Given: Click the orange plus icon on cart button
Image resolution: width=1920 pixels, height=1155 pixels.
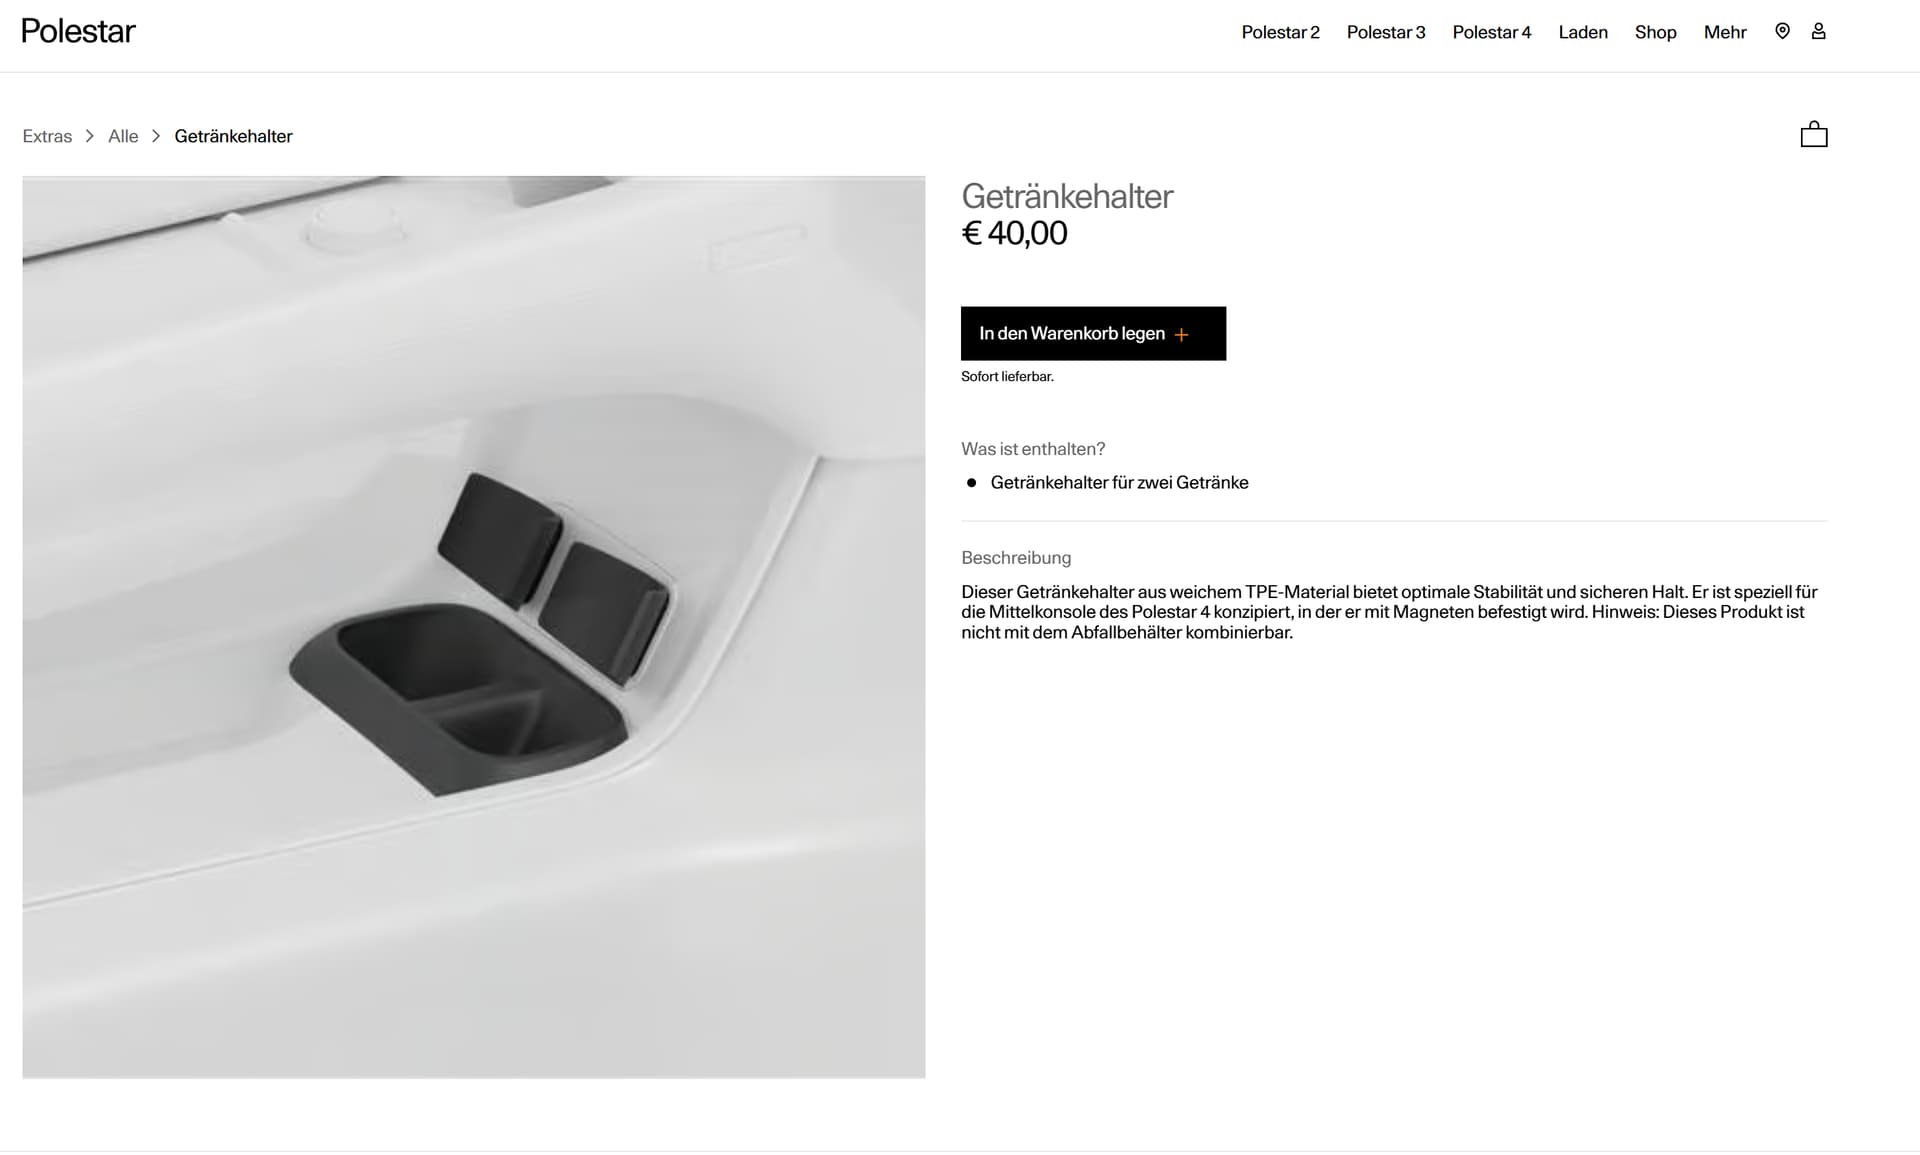Looking at the screenshot, I should 1181,335.
